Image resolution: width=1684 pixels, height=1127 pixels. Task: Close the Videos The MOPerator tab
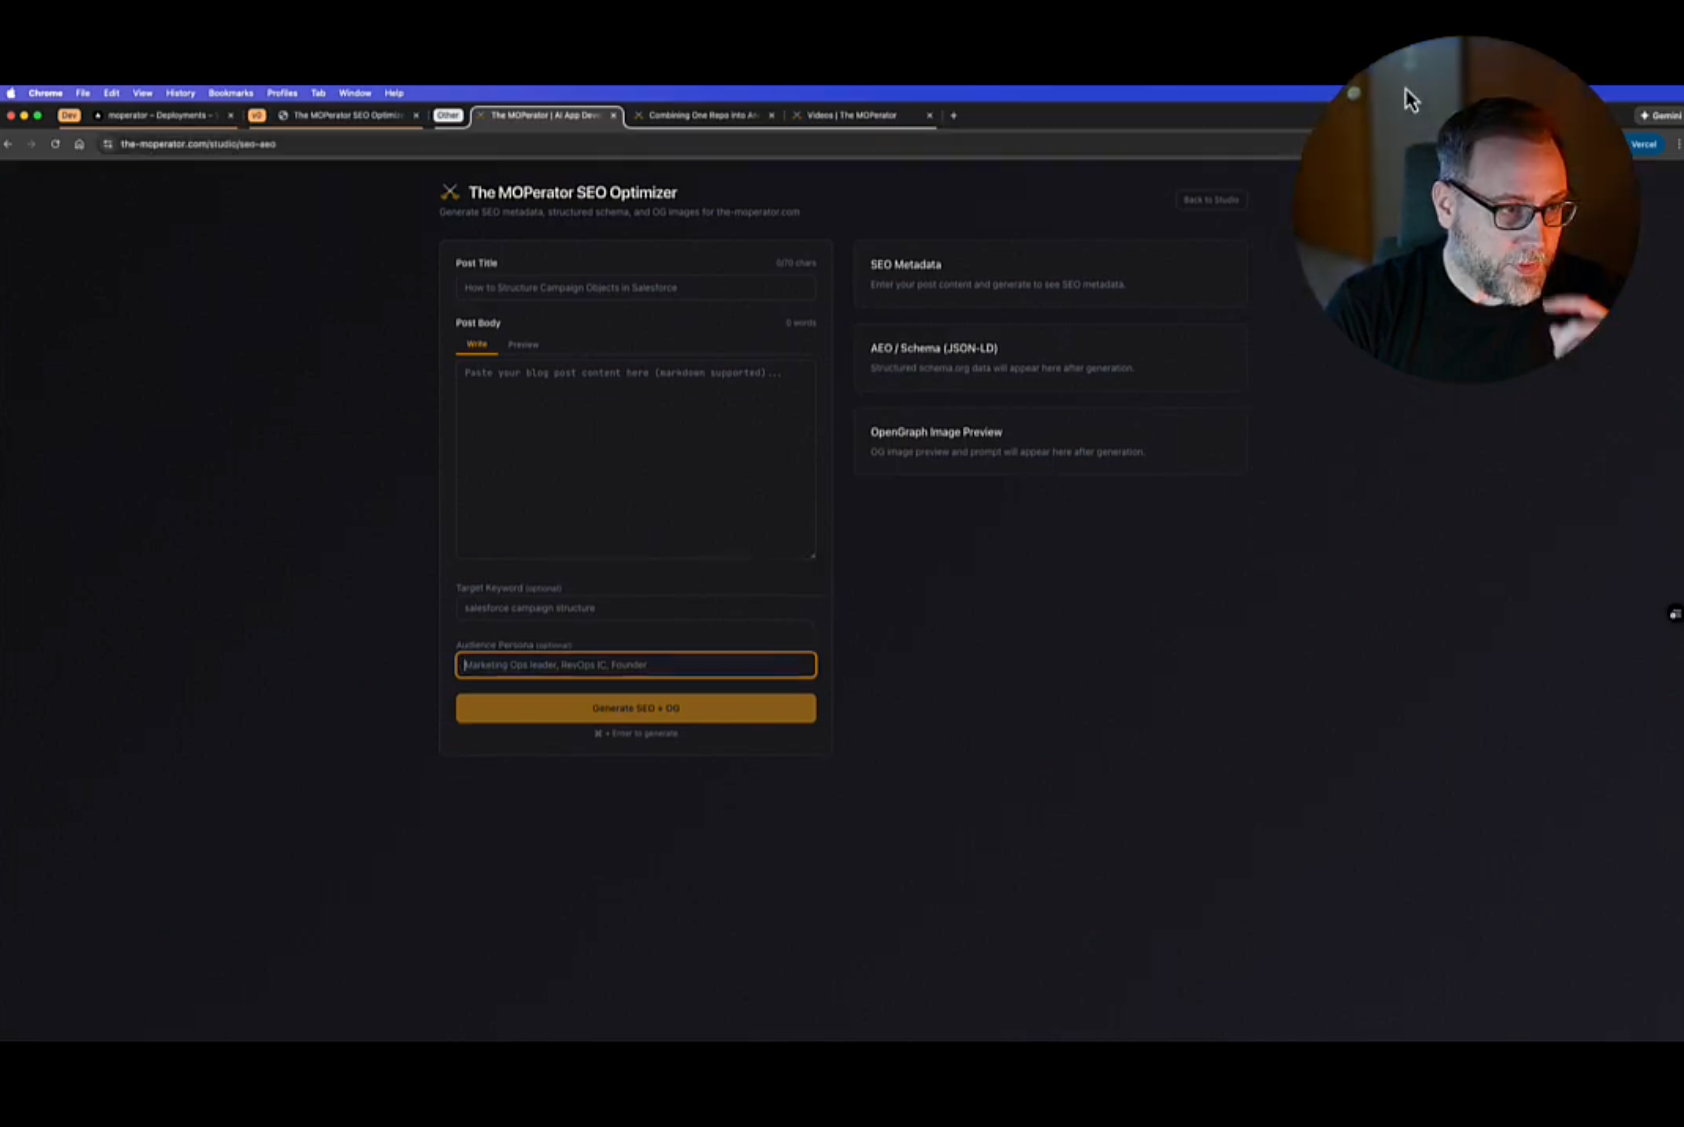(x=929, y=115)
